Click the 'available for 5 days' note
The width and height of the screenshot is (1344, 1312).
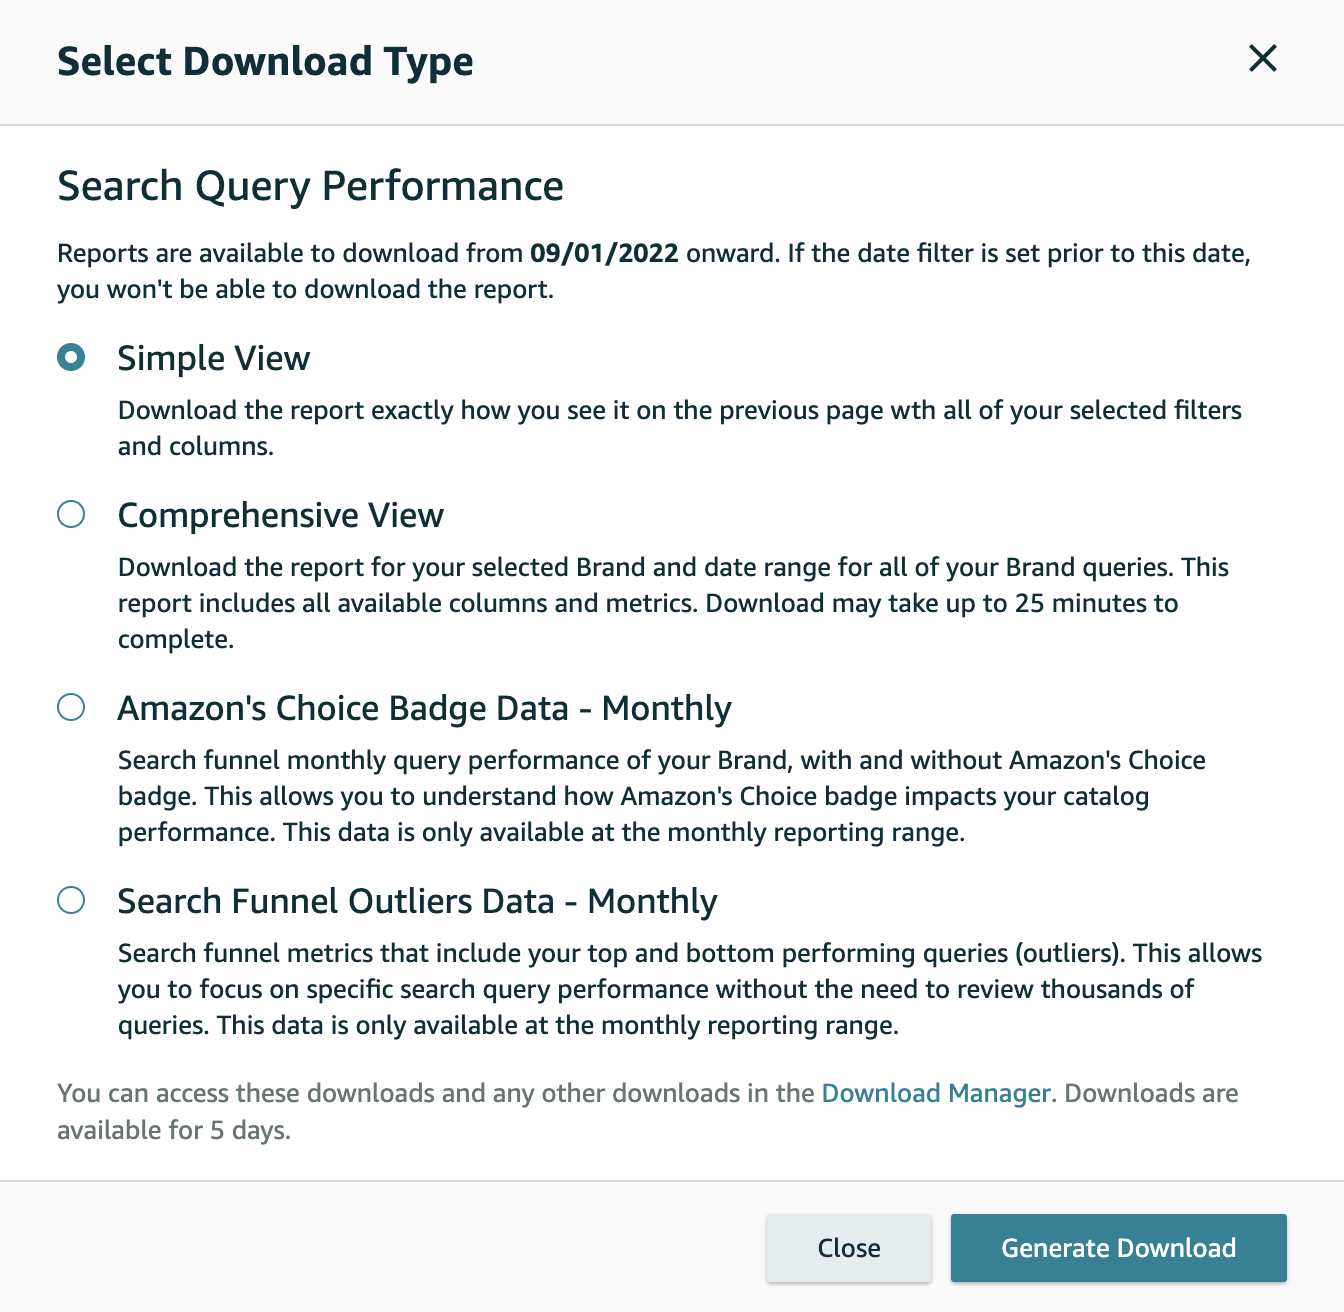pyautogui.click(x=174, y=1130)
